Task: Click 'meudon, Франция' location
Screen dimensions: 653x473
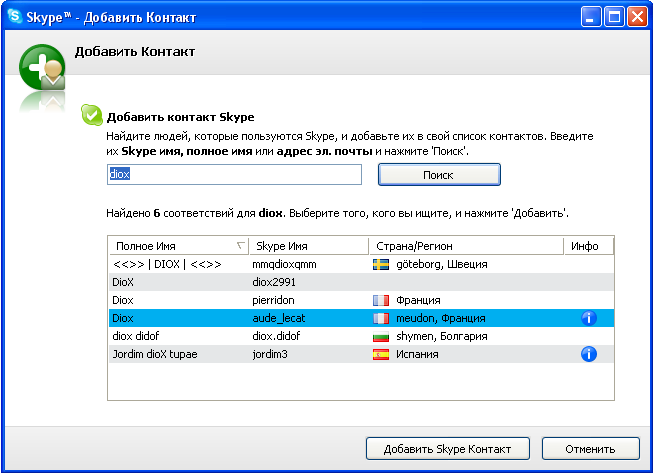Action: pos(441,319)
